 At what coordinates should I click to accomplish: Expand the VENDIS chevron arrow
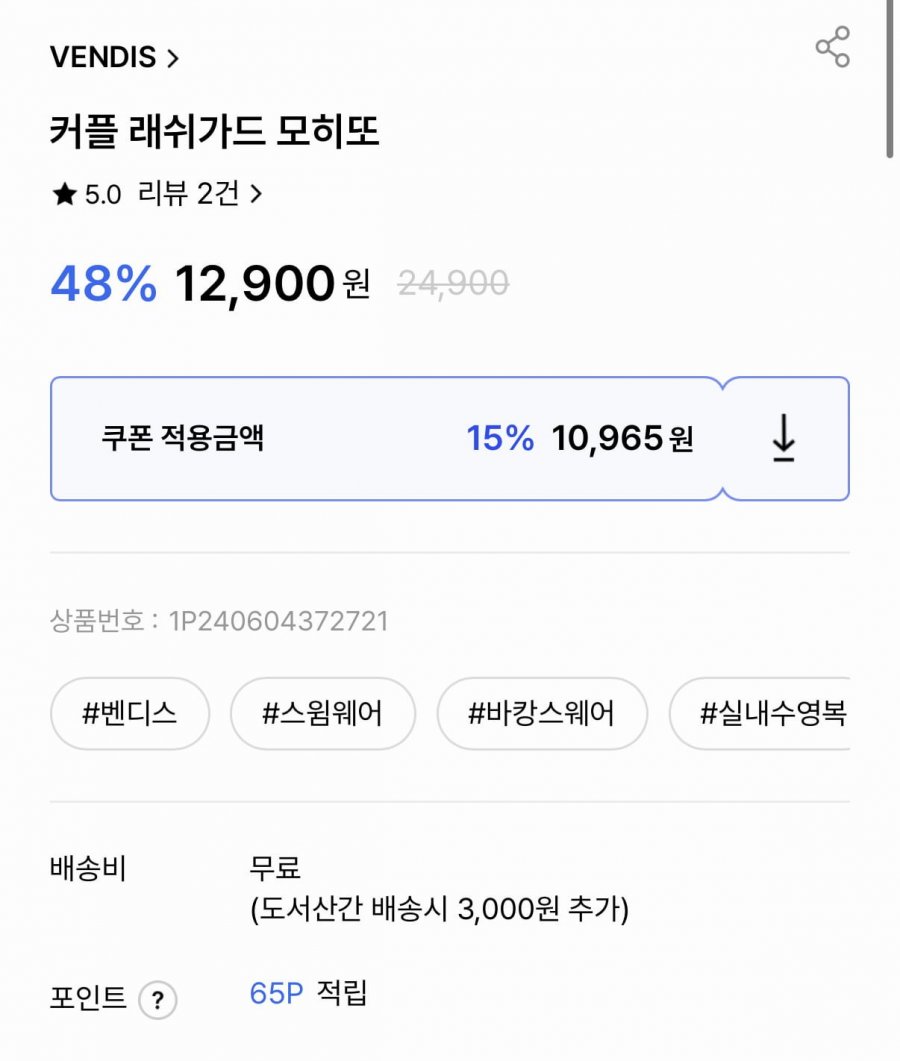click(173, 58)
